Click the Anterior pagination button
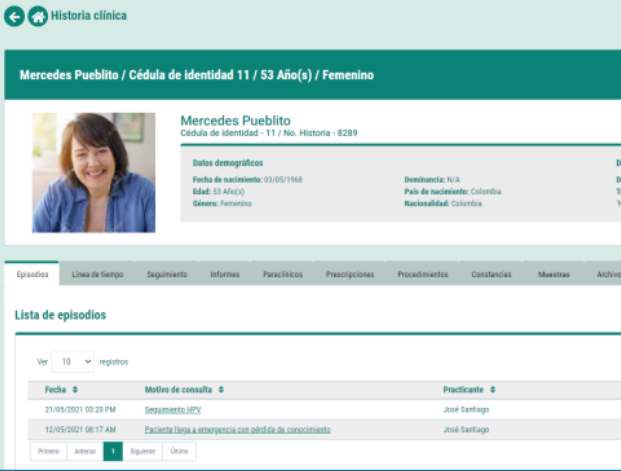621x471 pixels. tap(85, 451)
